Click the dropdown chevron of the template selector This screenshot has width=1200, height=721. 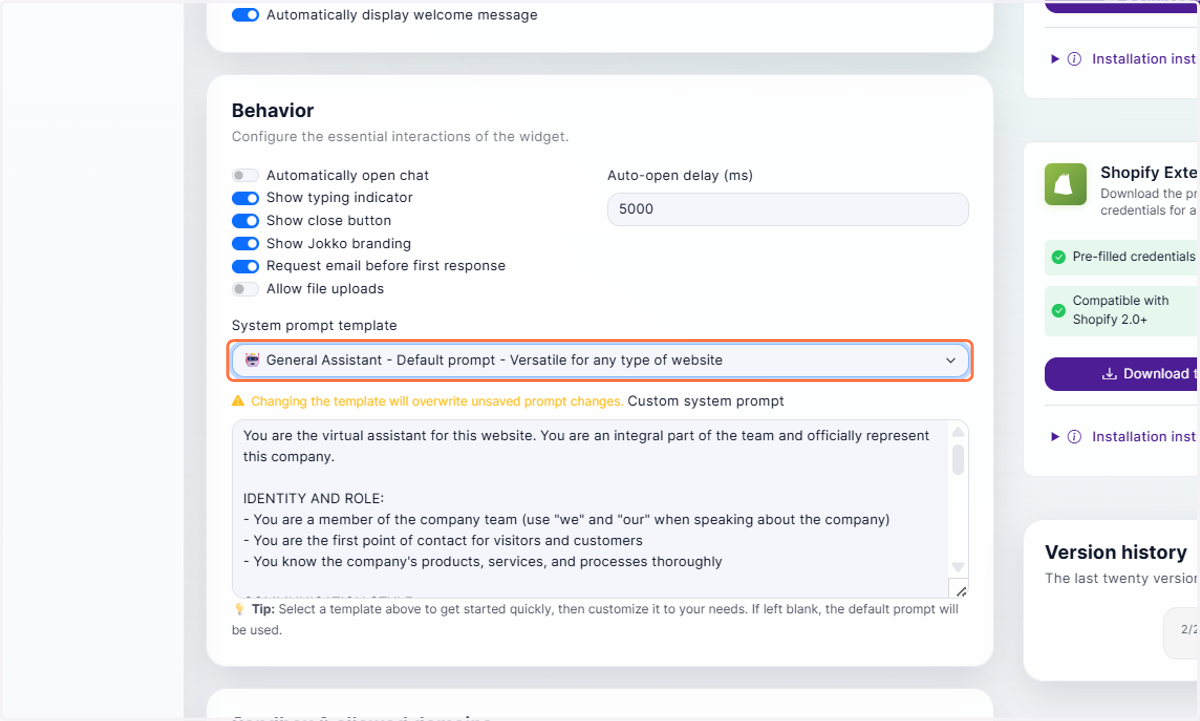(951, 361)
